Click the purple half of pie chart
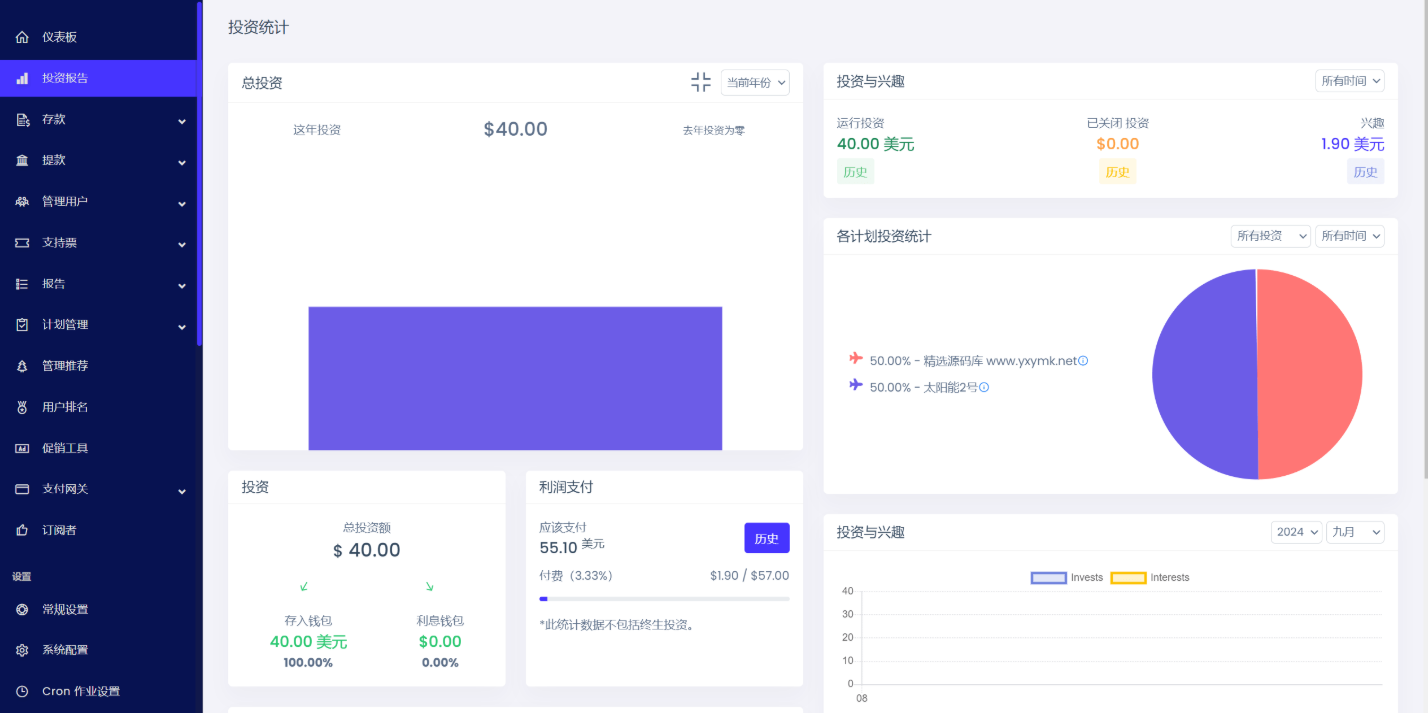Viewport: 1428px width, 713px height. pos(1204,374)
